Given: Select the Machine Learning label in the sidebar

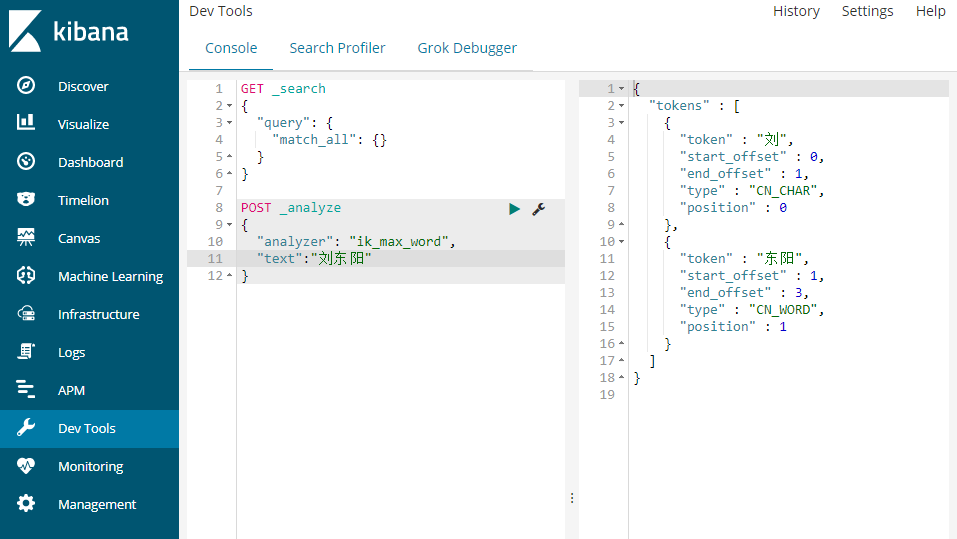Looking at the screenshot, I should tap(110, 277).
